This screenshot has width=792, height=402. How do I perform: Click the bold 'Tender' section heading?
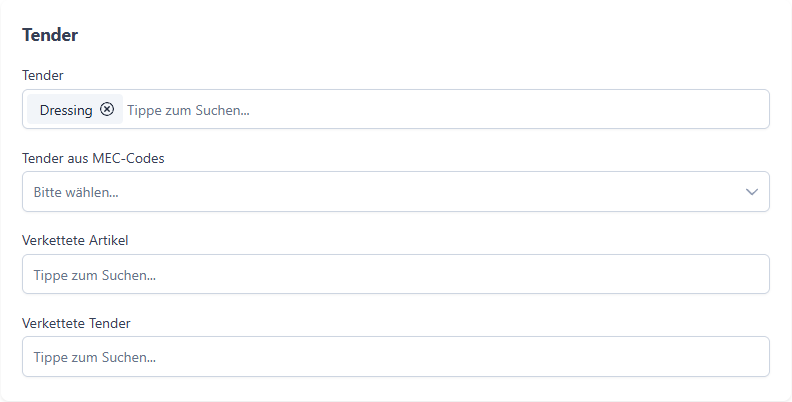point(50,35)
